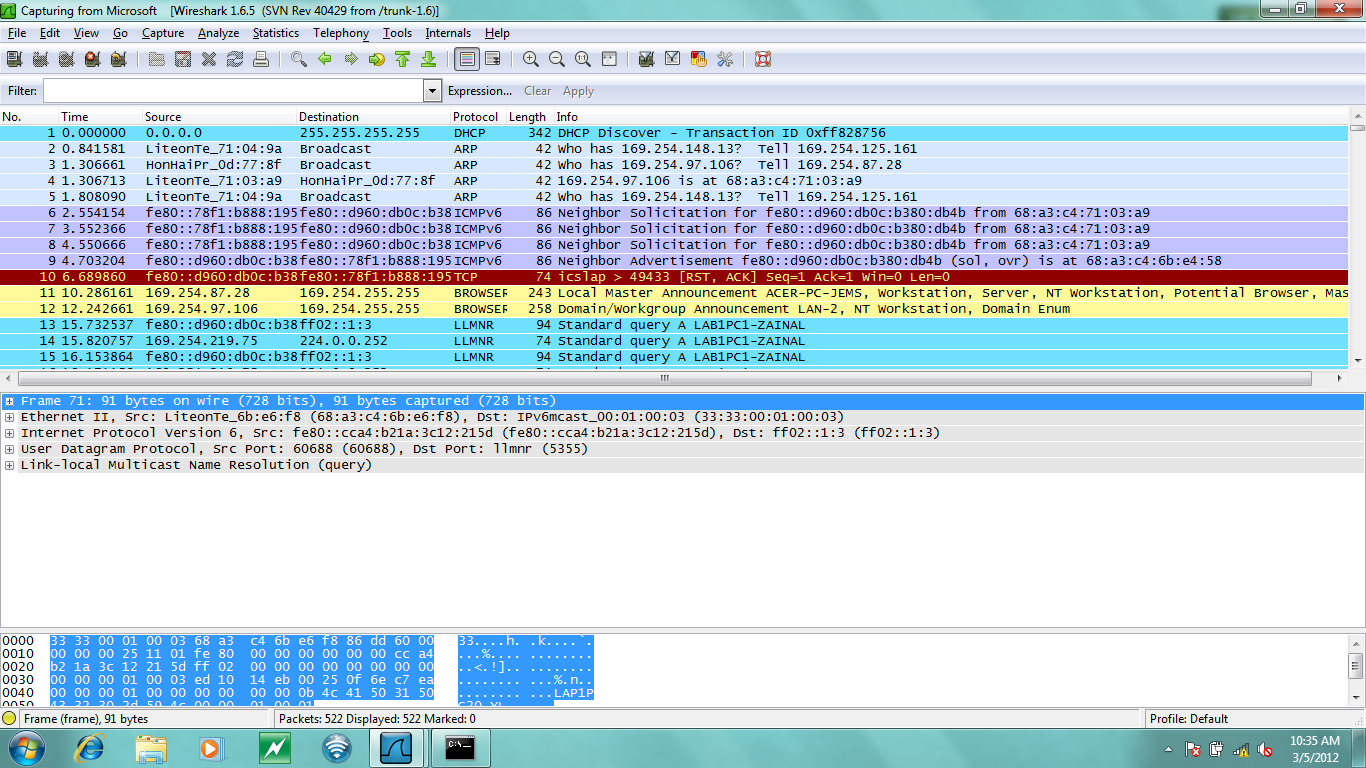The height and width of the screenshot is (768, 1366).
Task: Open Wireshark Preferences
Action: click(725, 59)
